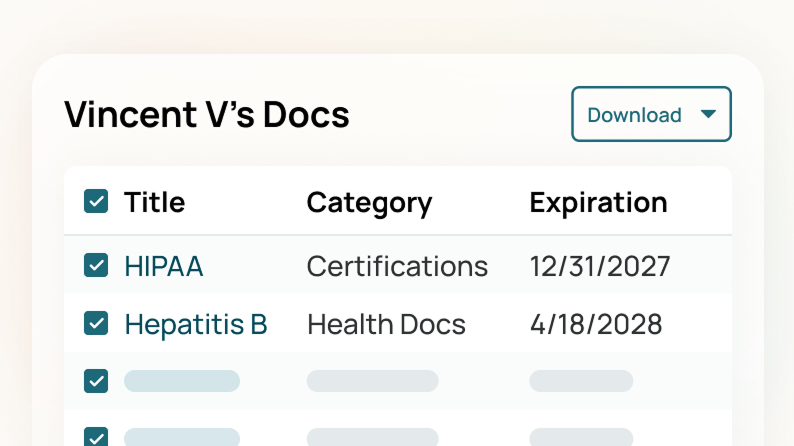Click the Download caret arrow icon

point(708,114)
